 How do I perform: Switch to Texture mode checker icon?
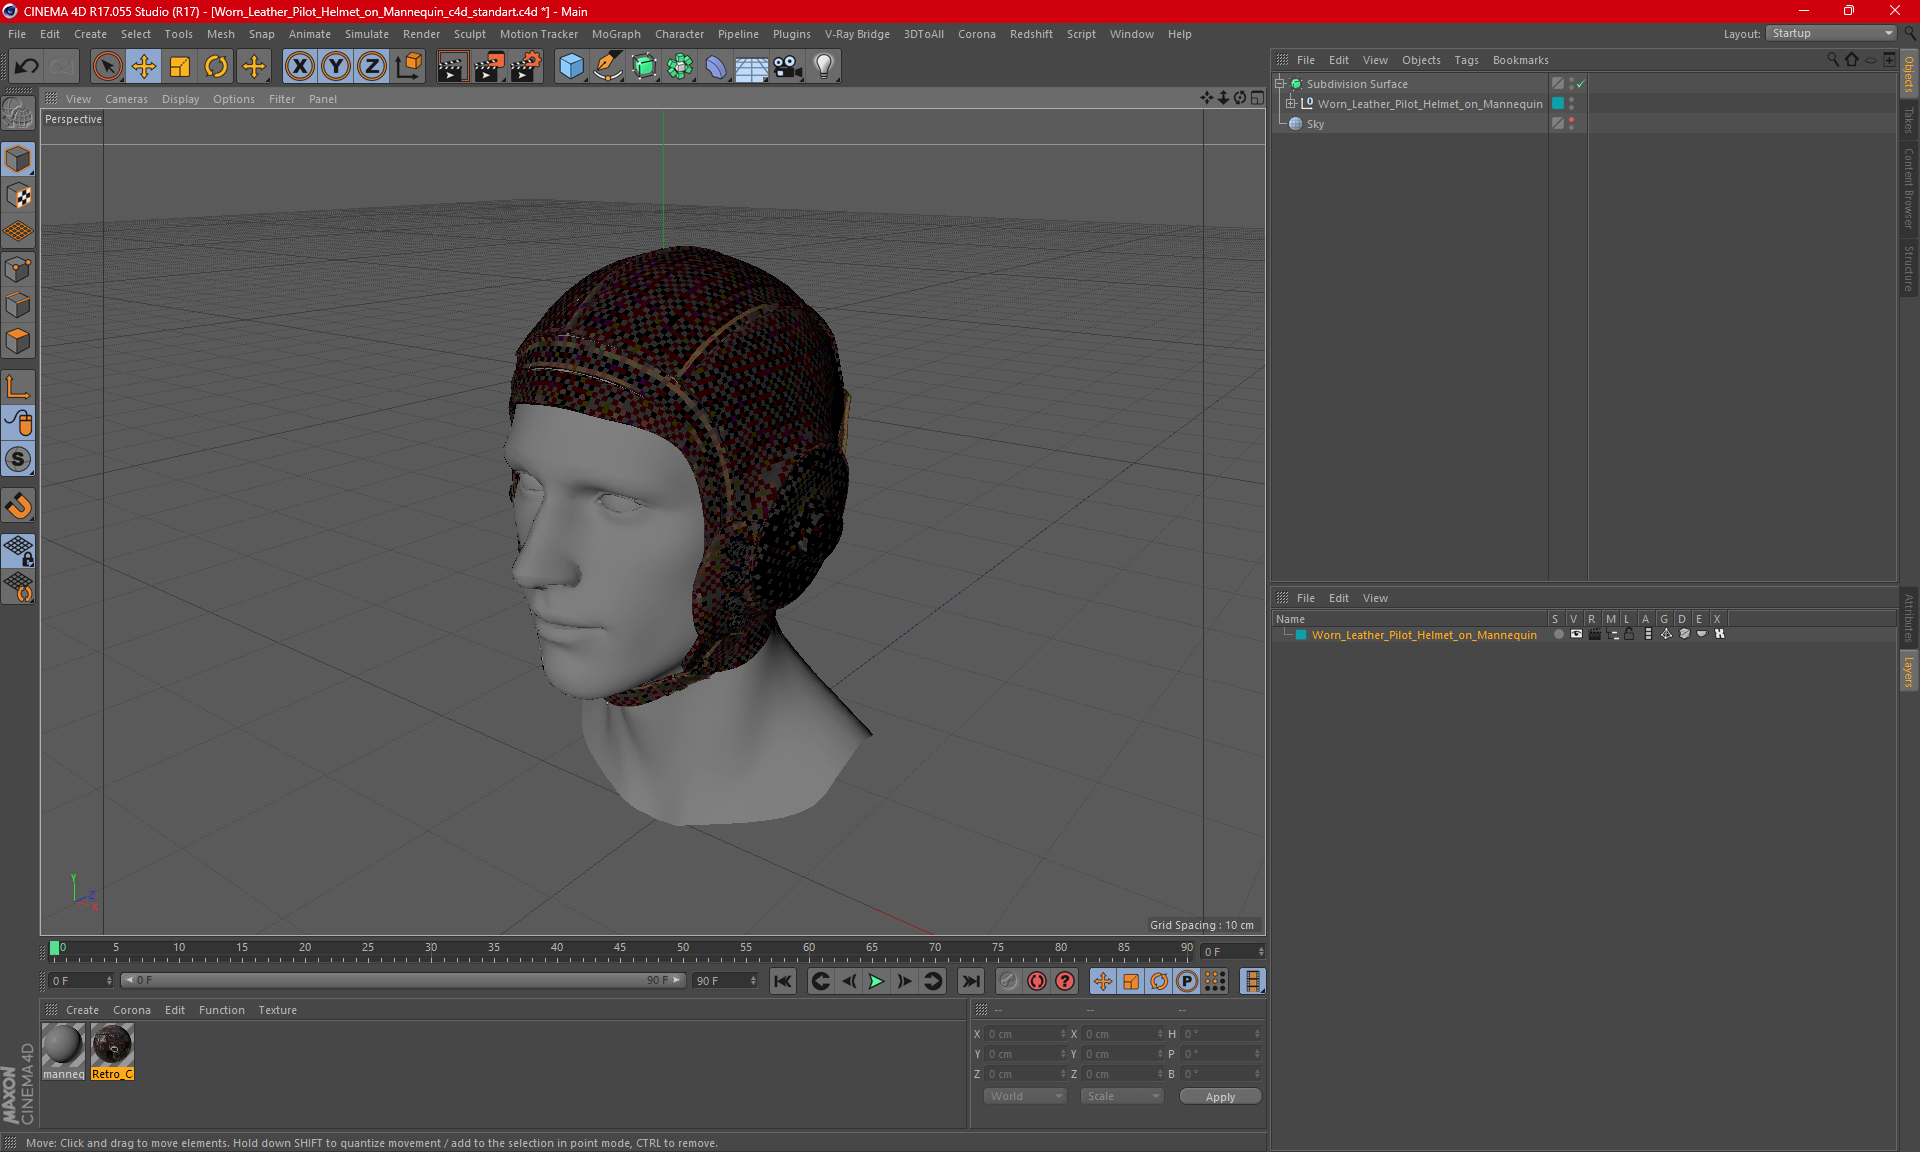click(18, 196)
